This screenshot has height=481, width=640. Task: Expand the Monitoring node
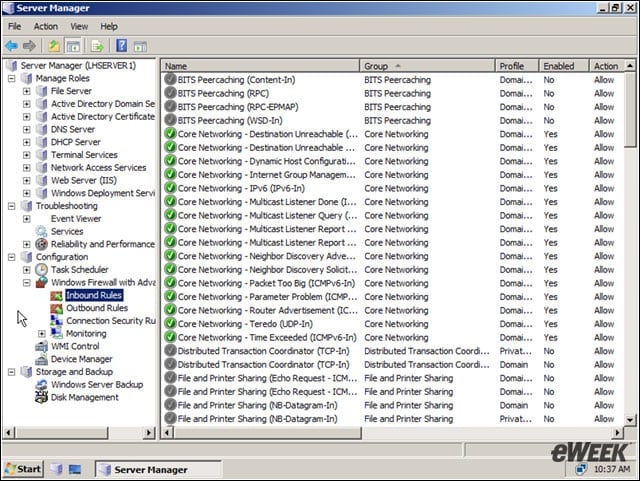tap(42, 334)
